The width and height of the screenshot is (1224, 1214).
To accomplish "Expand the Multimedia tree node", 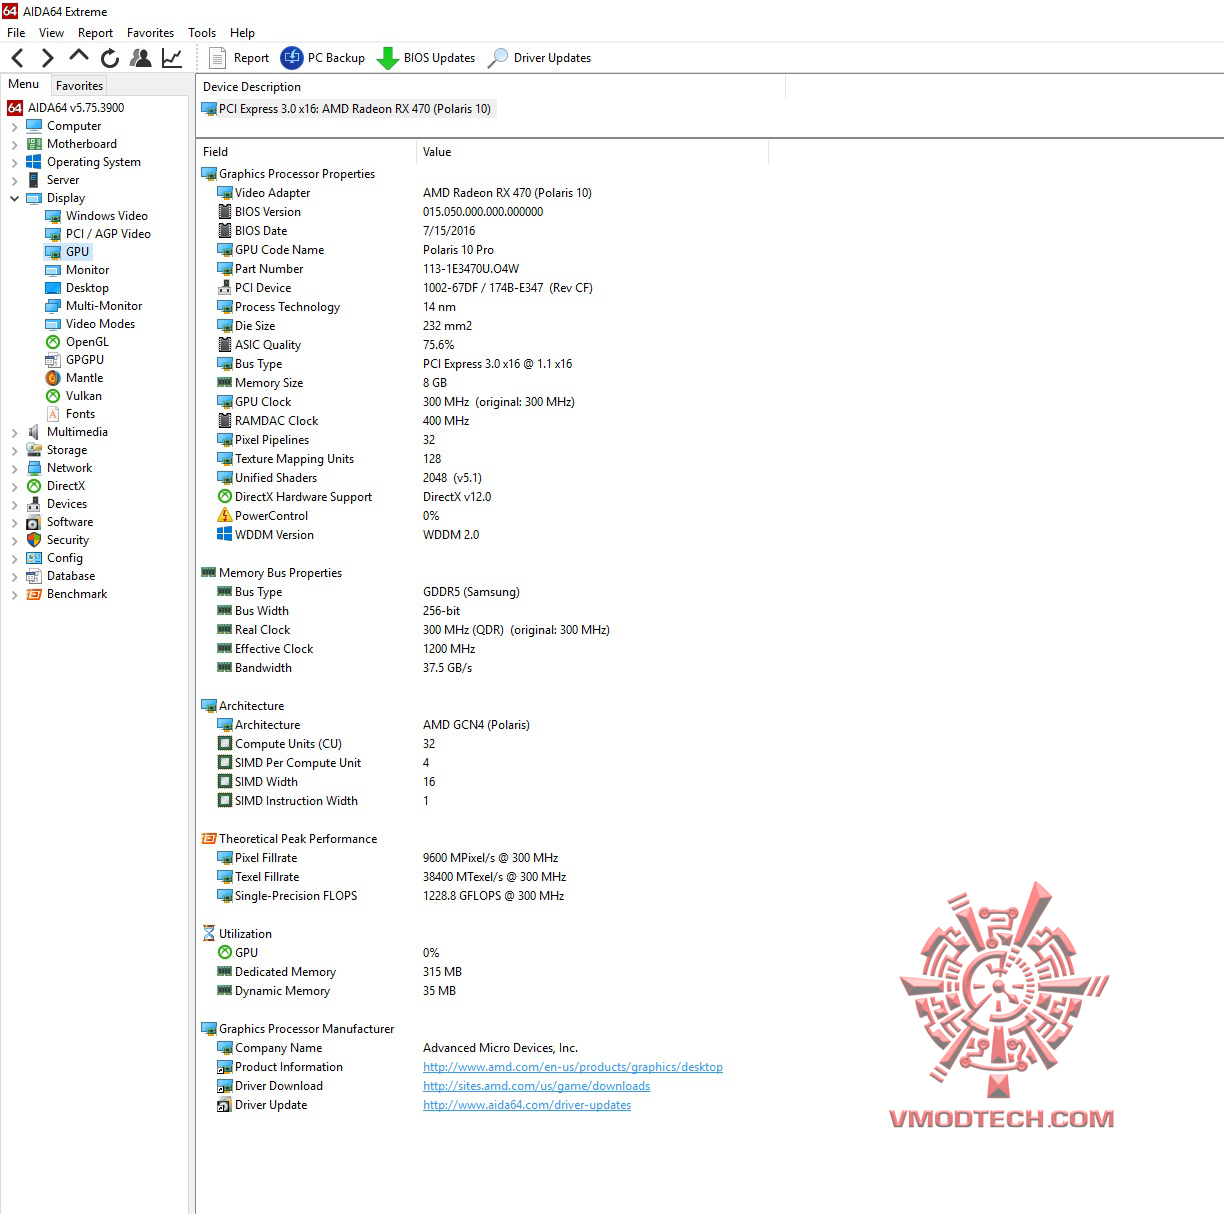I will (x=14, y=433).
